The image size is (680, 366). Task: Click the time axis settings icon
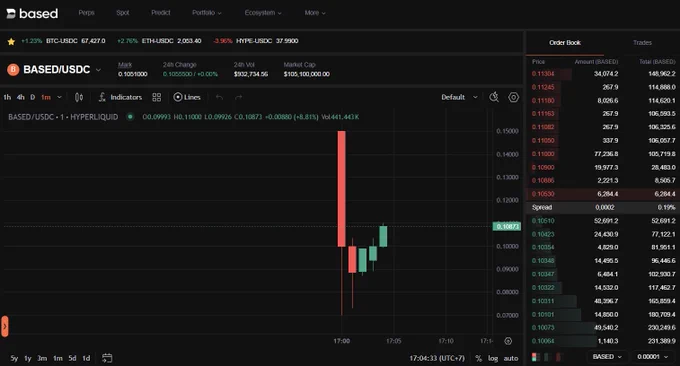click(508, 341)
